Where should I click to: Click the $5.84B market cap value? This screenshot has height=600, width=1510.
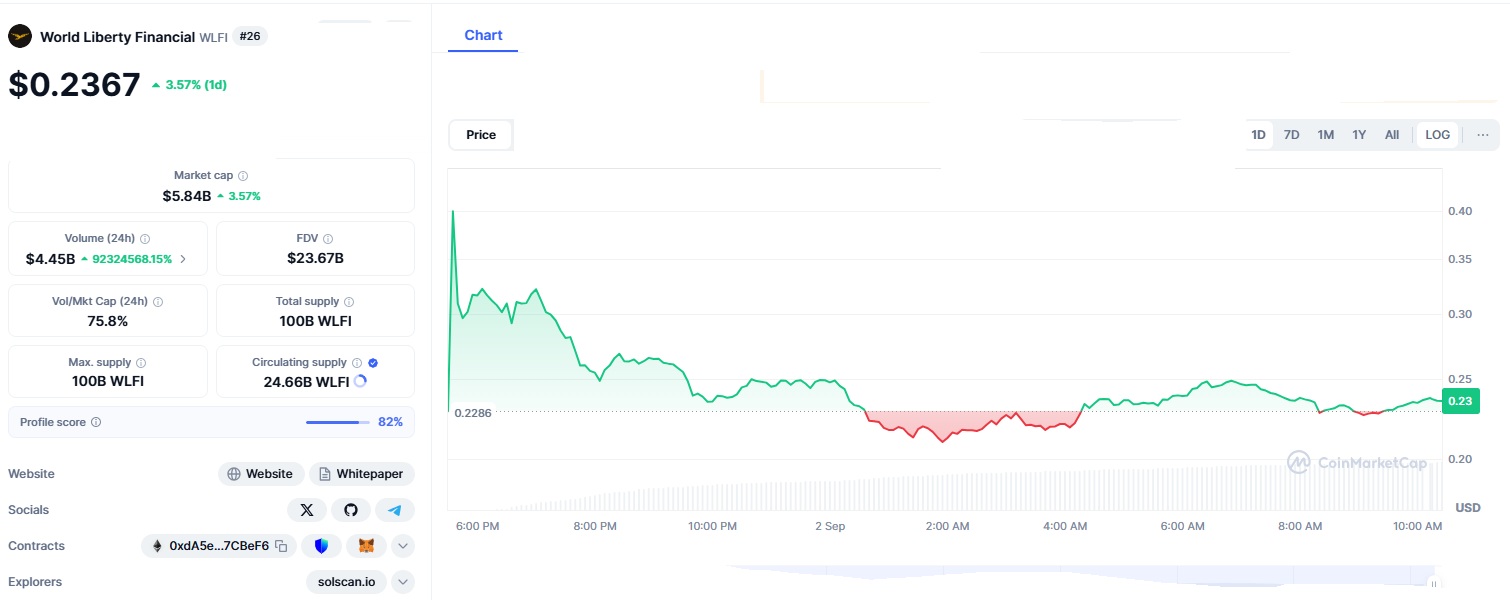pos(187,196)
